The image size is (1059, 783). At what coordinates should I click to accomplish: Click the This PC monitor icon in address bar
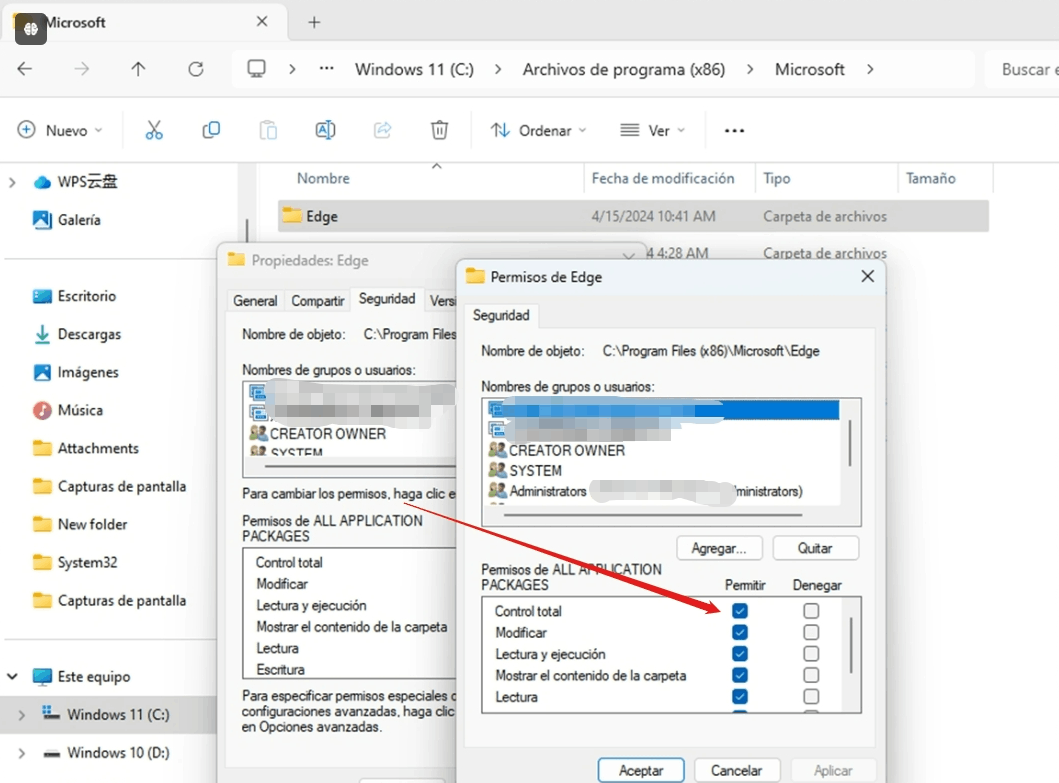coord(257,69)
